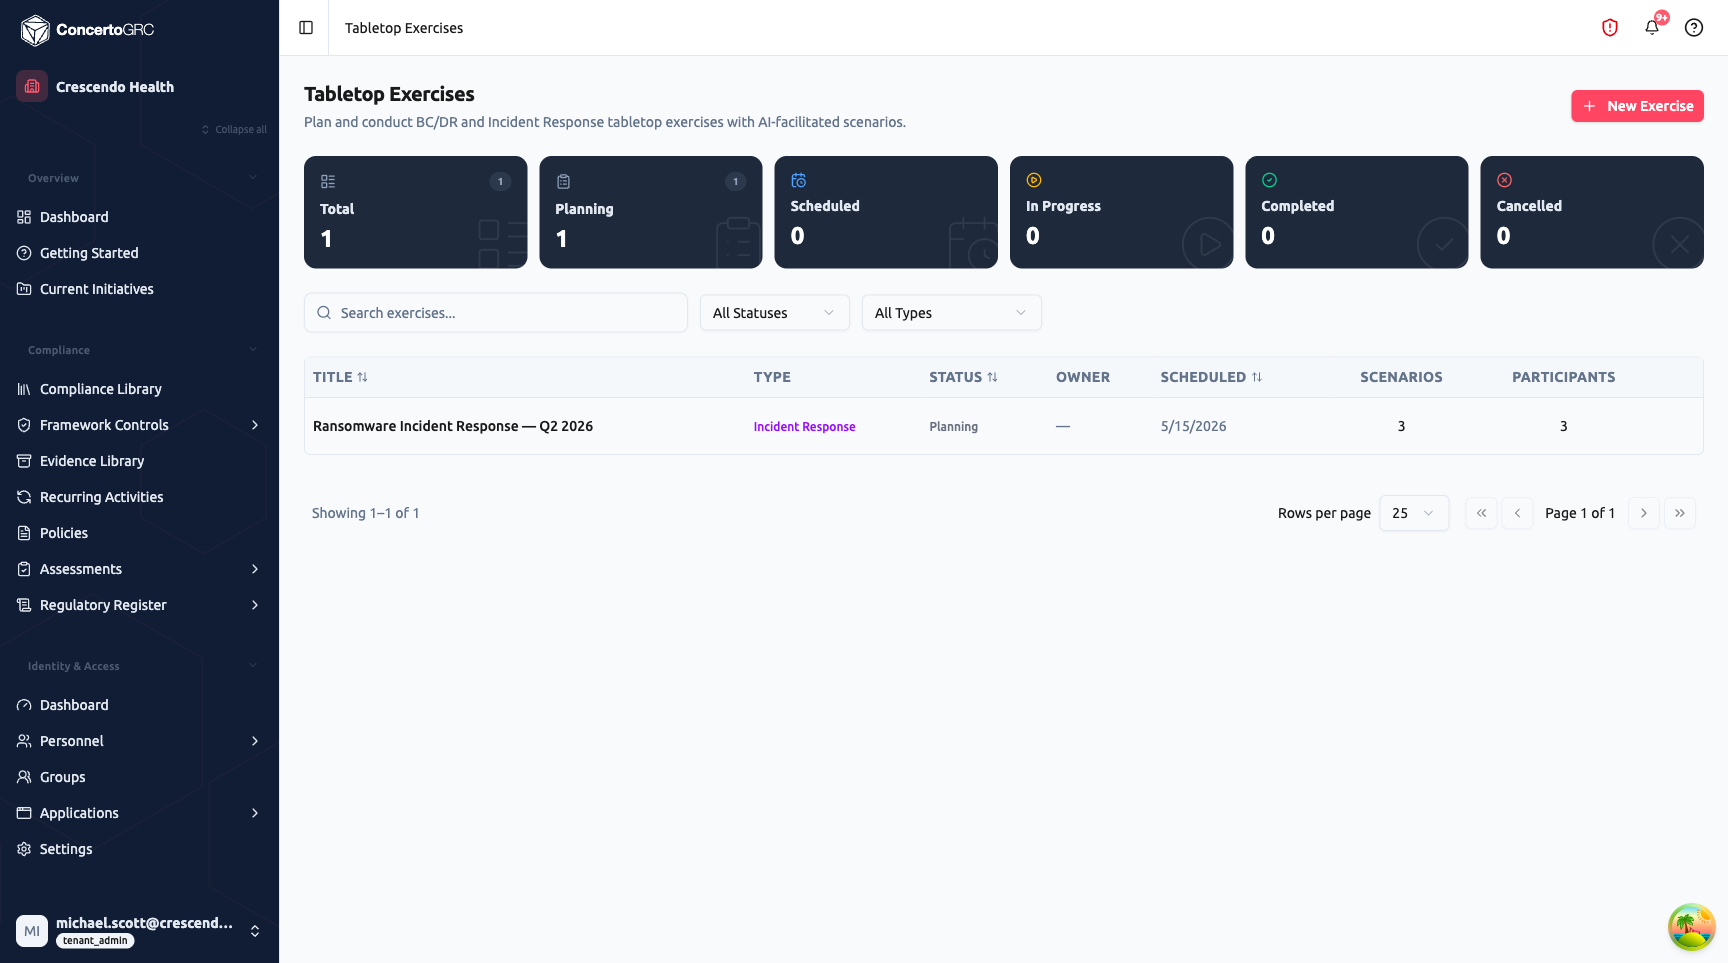Screen dimensions: 1728x963
Task: Go to first page
Action: click(x=1481, y=513)
